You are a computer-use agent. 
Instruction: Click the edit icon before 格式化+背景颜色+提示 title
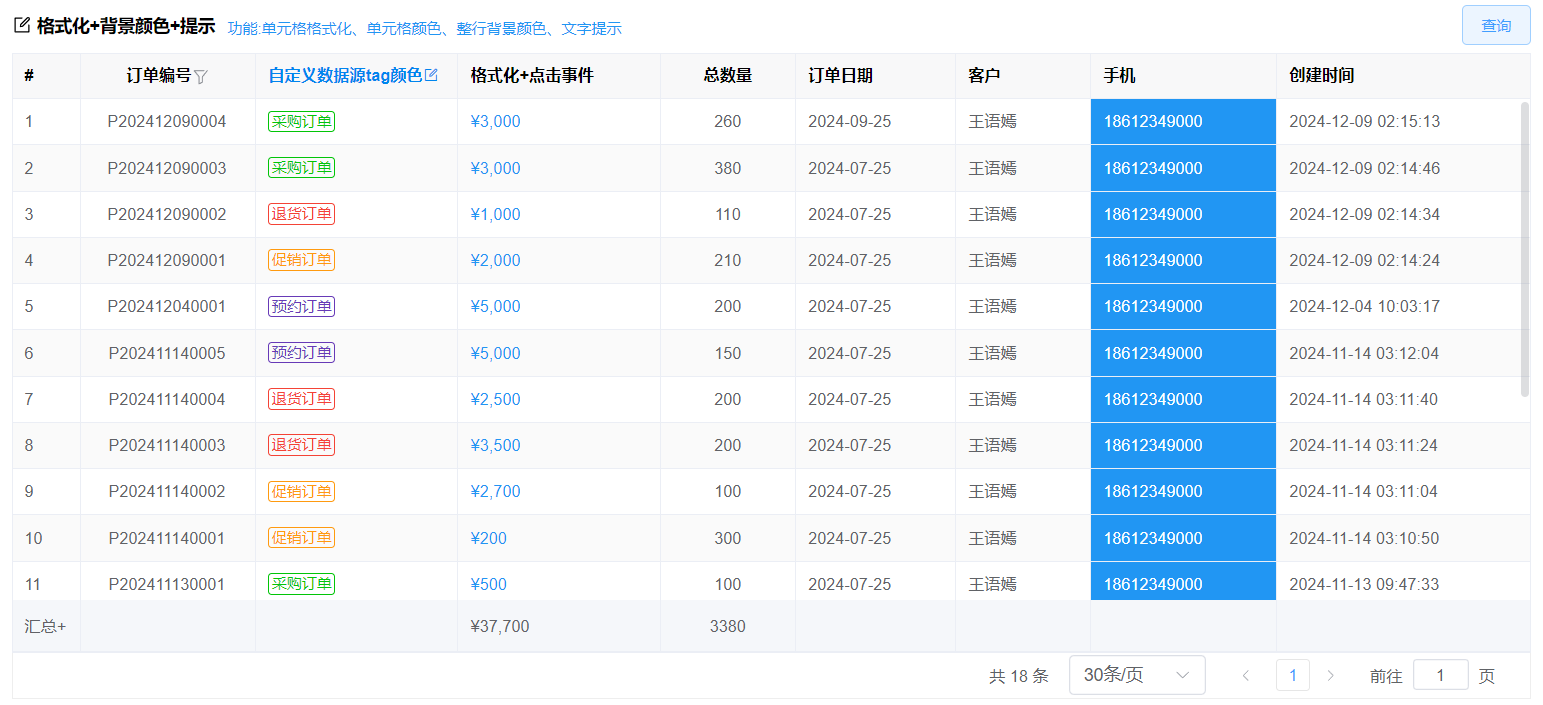point(22,26)
